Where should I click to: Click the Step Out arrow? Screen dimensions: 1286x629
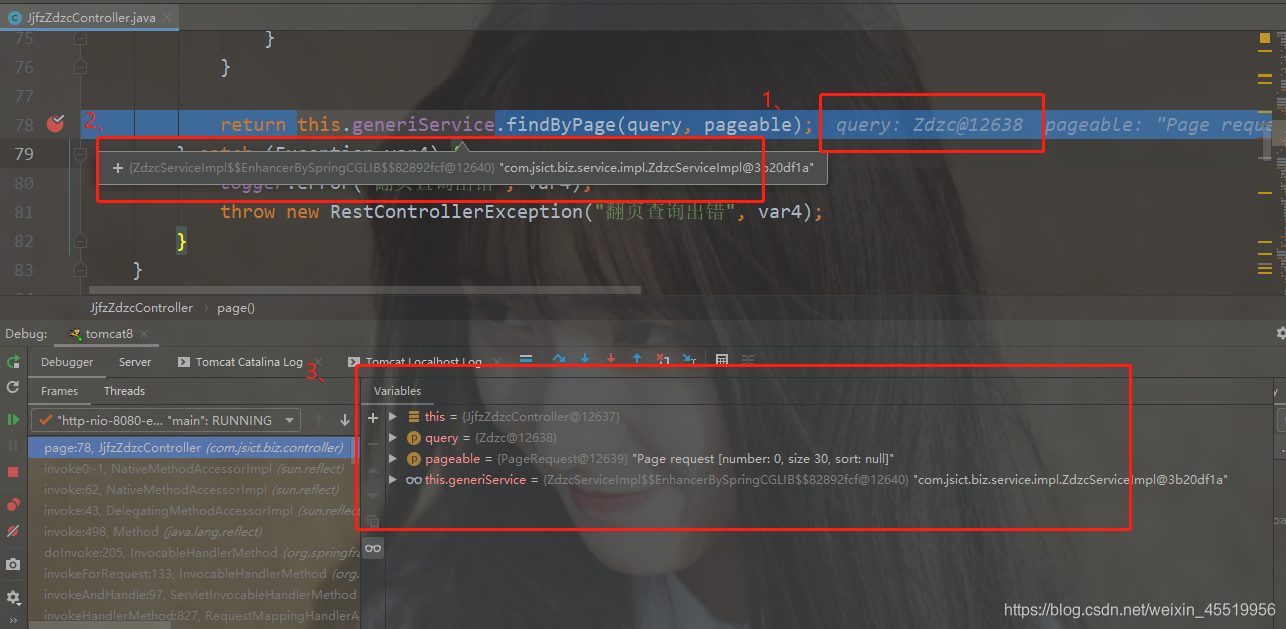coord(636,359)
